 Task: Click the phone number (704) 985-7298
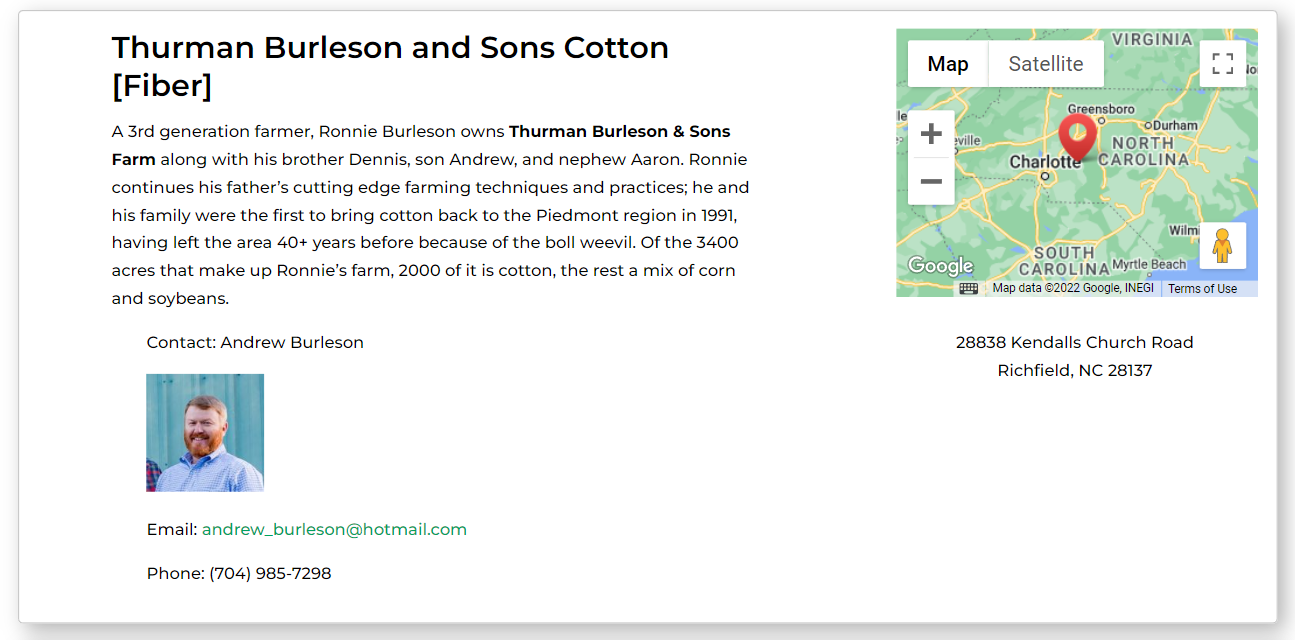(x=270, y=573)
